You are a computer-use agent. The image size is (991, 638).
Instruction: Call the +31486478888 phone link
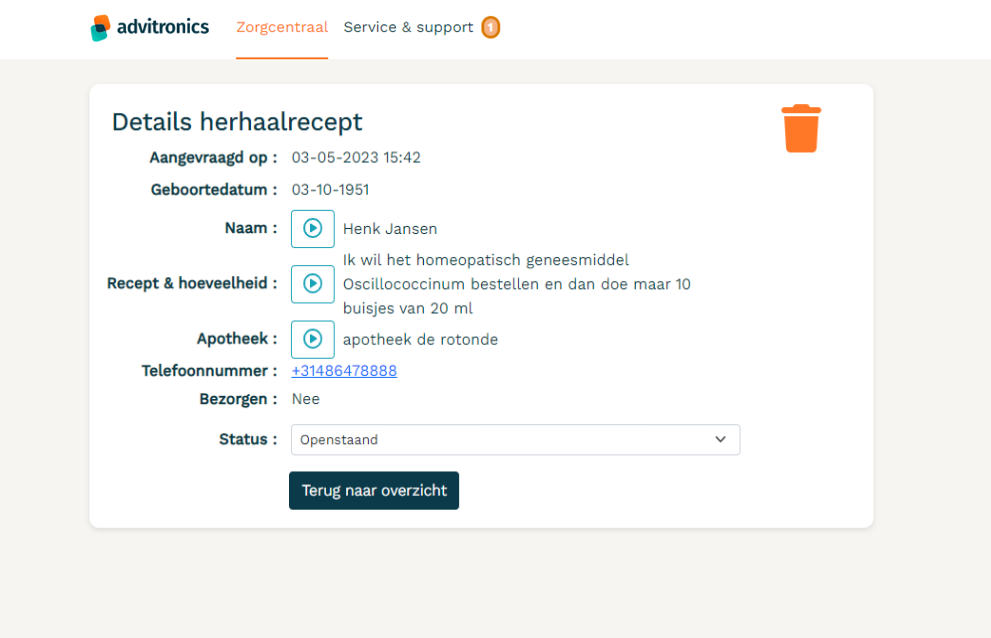(343, 370)
